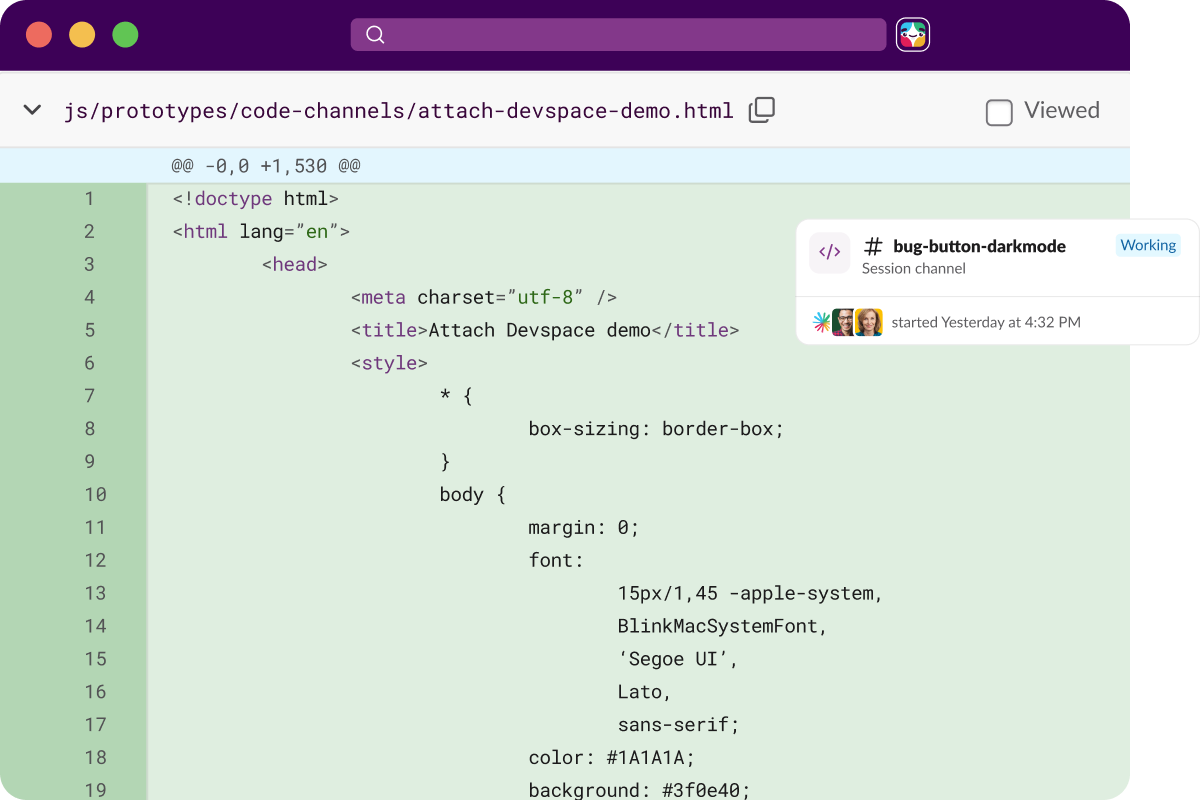The width and height of the screenshot is (1200, 800).
Task: Click the Working status badge
Action: pos(1148,245)
